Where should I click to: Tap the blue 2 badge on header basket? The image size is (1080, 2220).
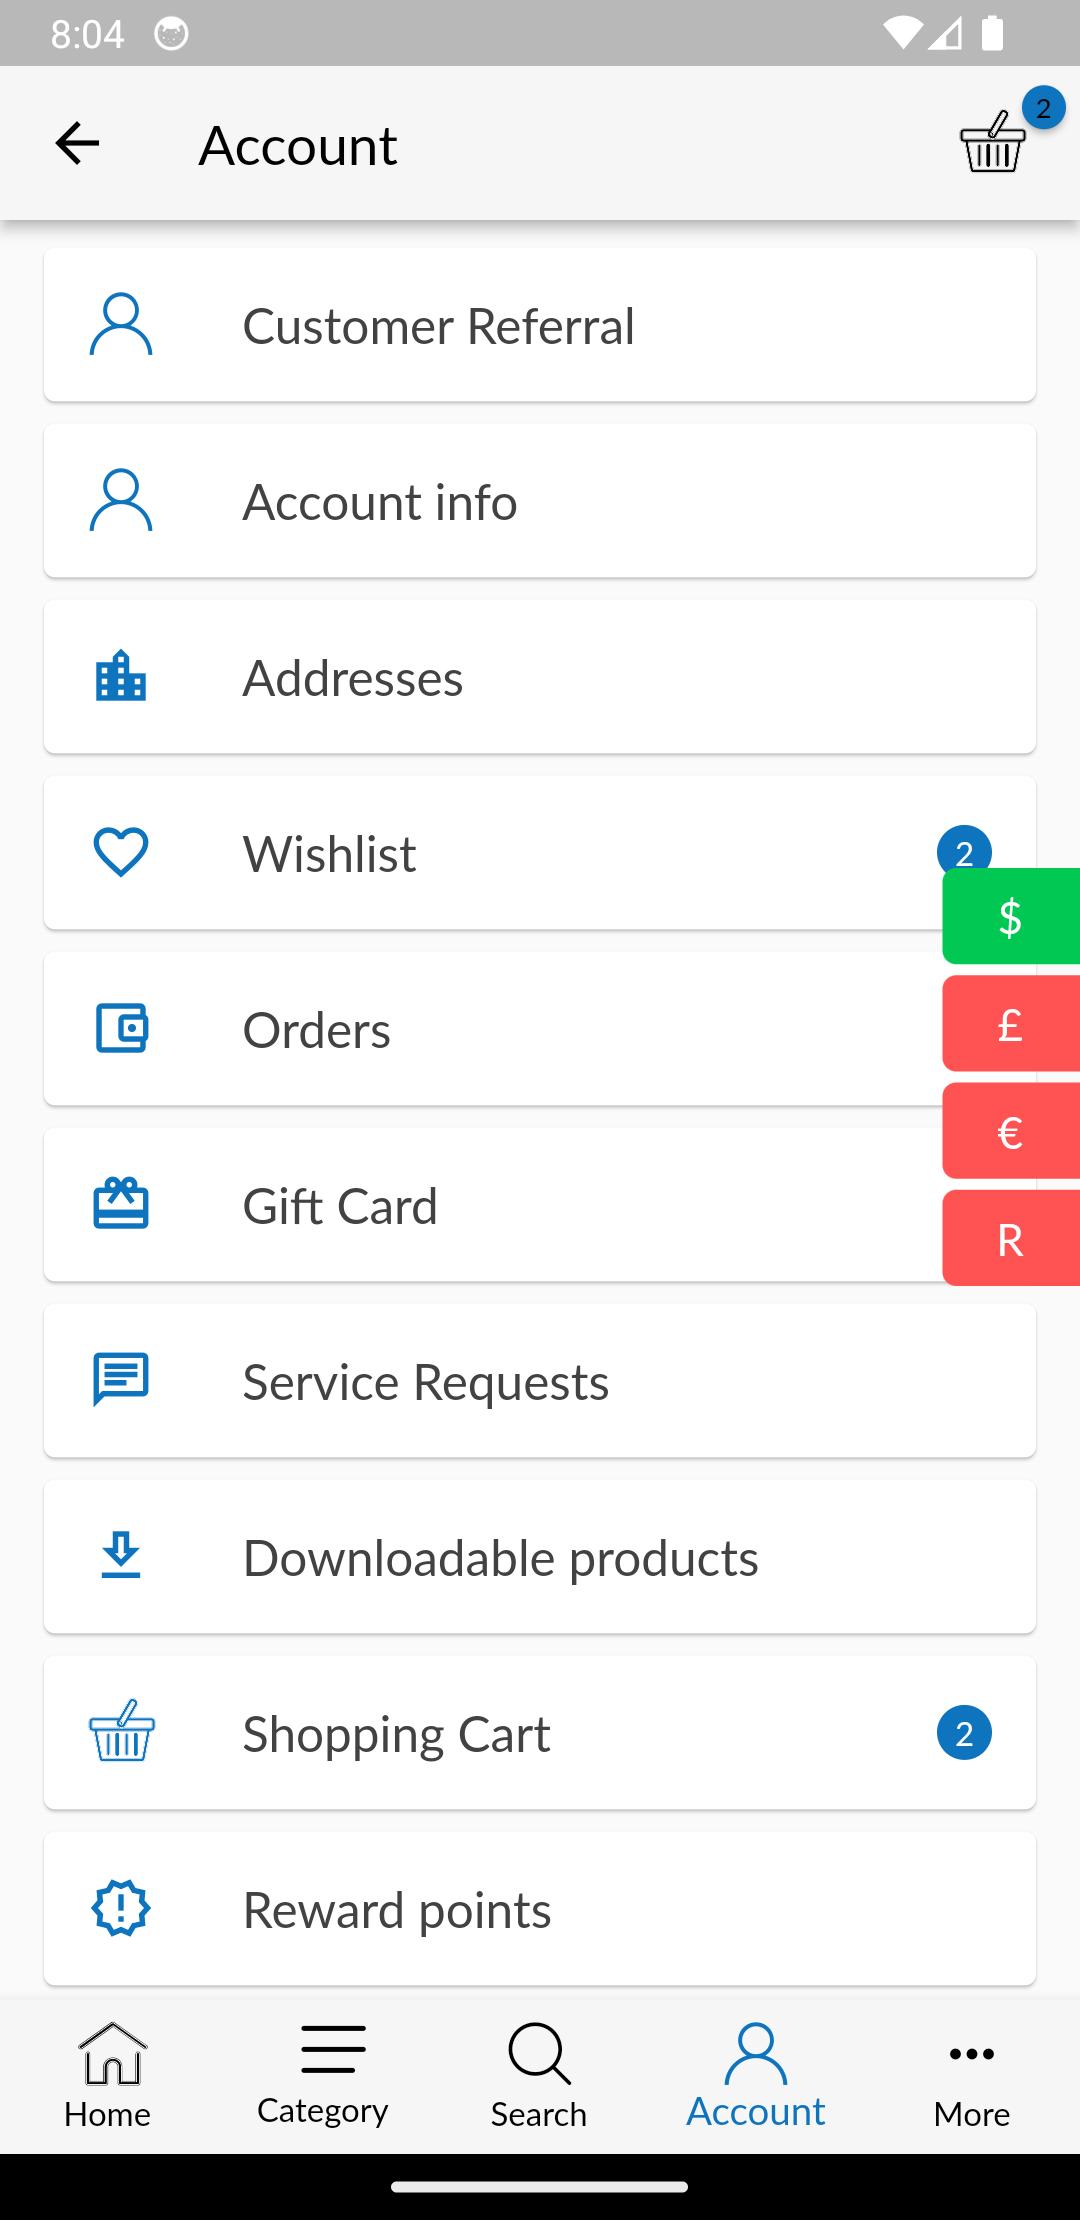(x=1043, y=108)
